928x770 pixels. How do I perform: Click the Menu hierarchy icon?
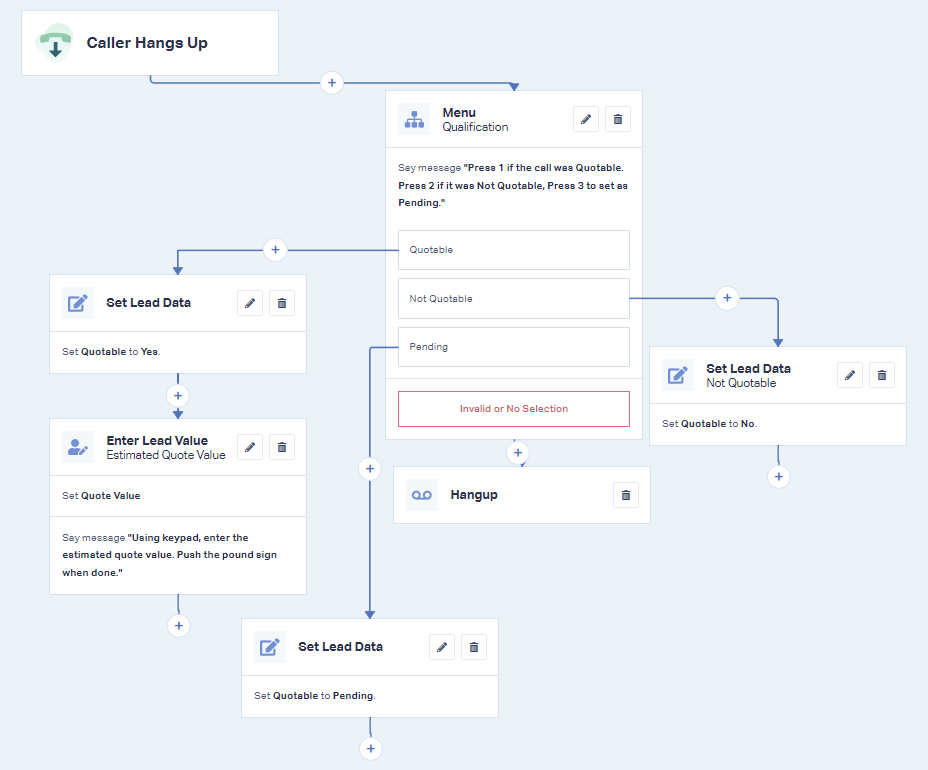click(414, 120)
